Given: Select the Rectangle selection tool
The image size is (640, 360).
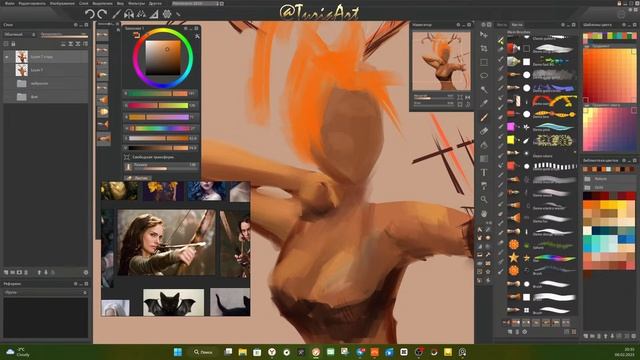Looking at the screenshot, I should point(484,62).
